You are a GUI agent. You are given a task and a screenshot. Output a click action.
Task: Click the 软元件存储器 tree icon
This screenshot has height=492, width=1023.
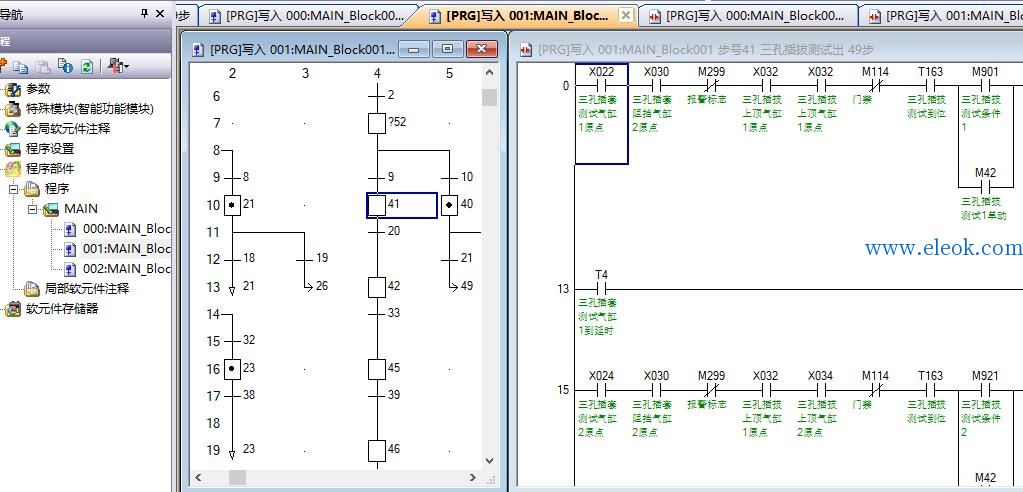pos(13,309)
